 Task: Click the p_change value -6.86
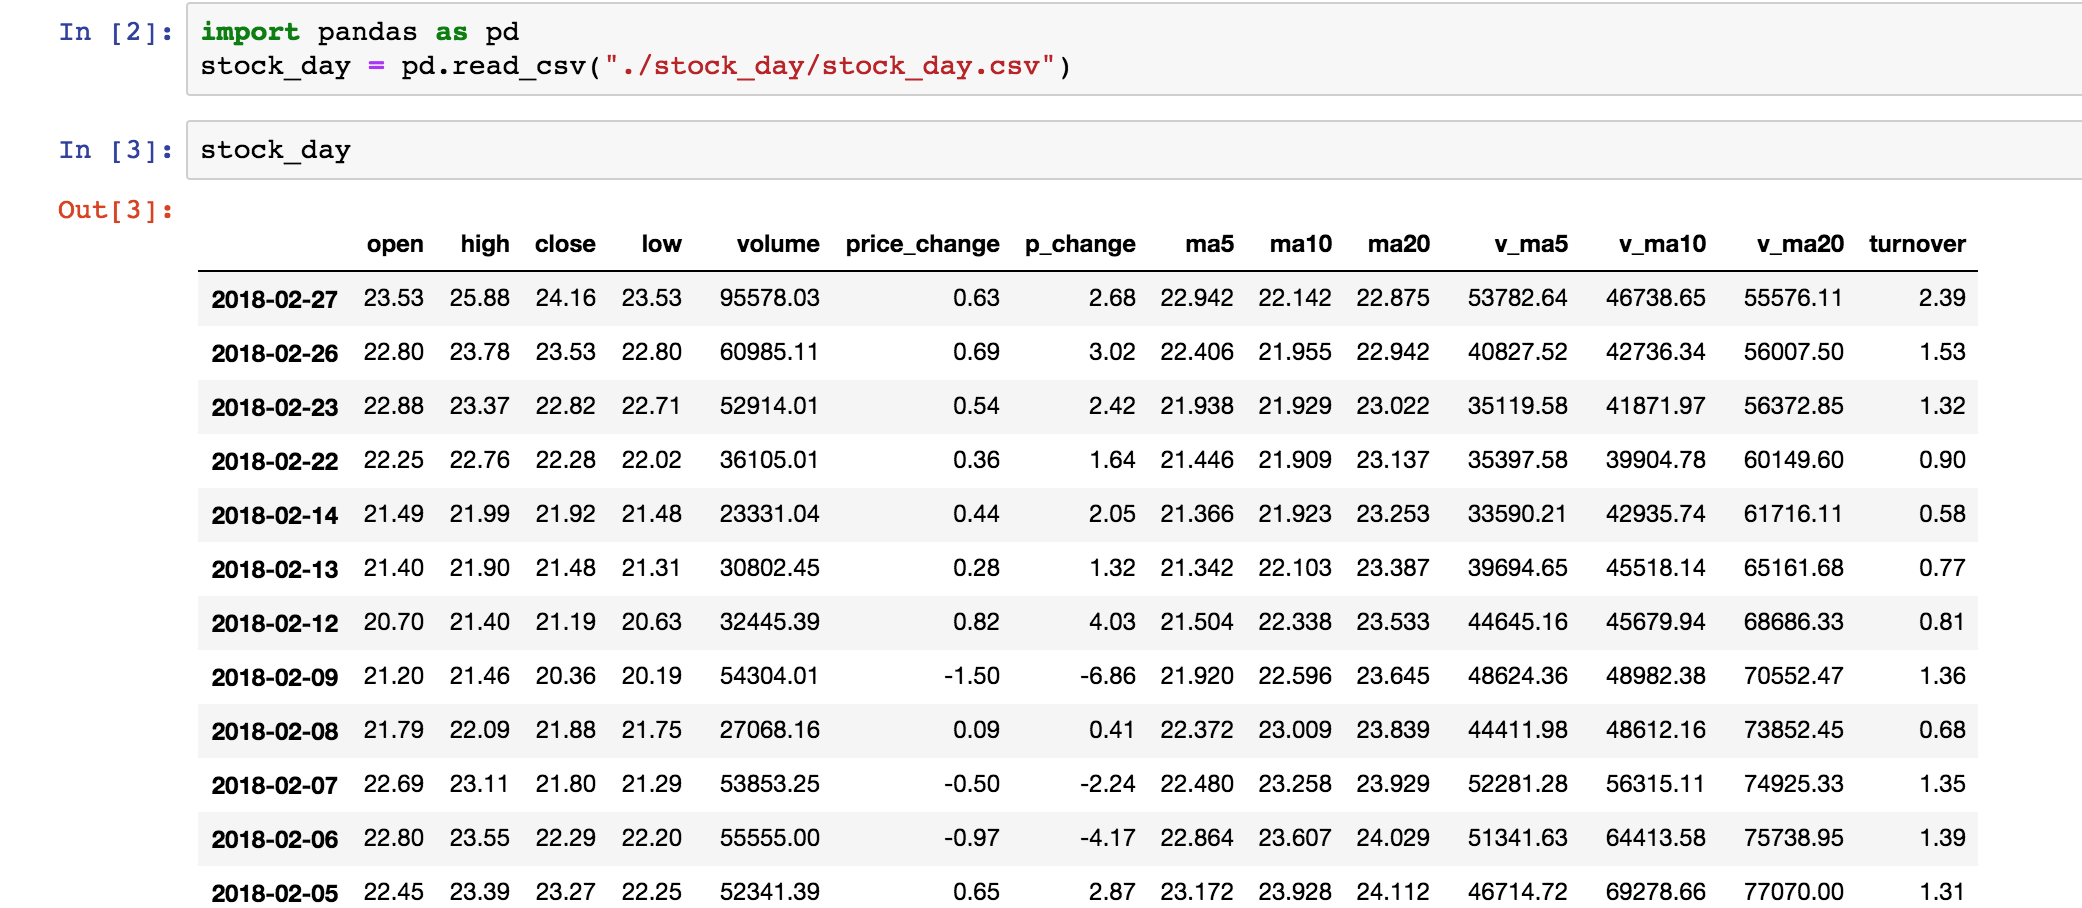1107,676
